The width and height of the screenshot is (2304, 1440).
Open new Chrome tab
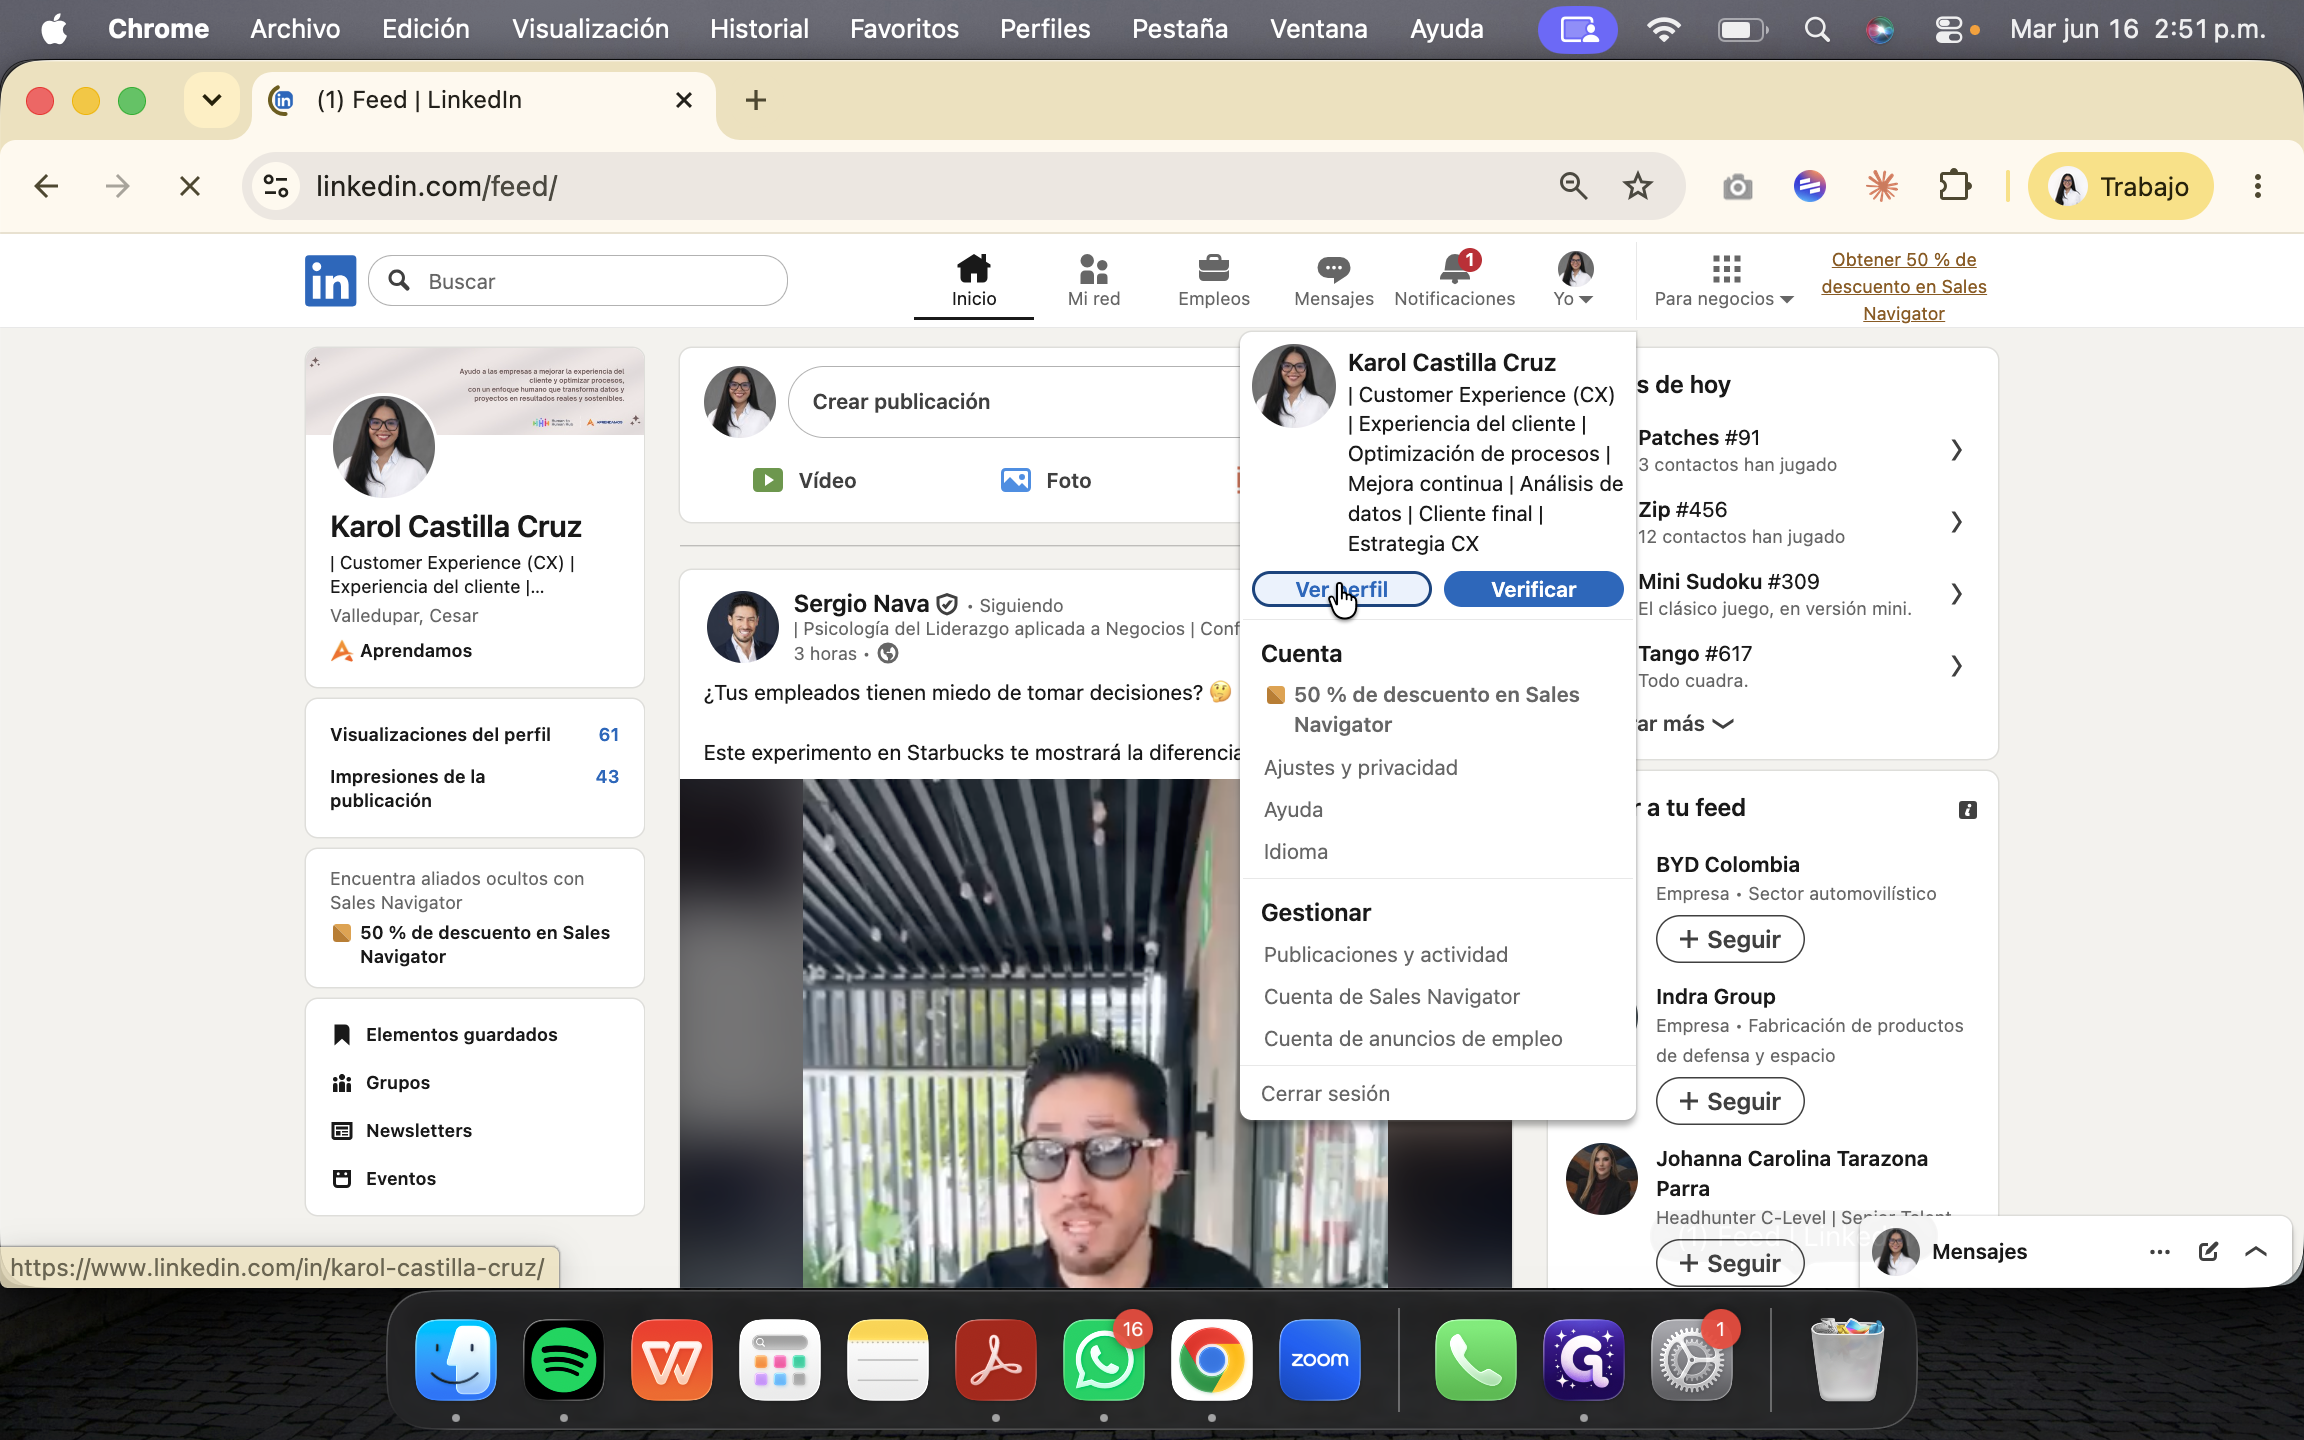pos(756,100)
